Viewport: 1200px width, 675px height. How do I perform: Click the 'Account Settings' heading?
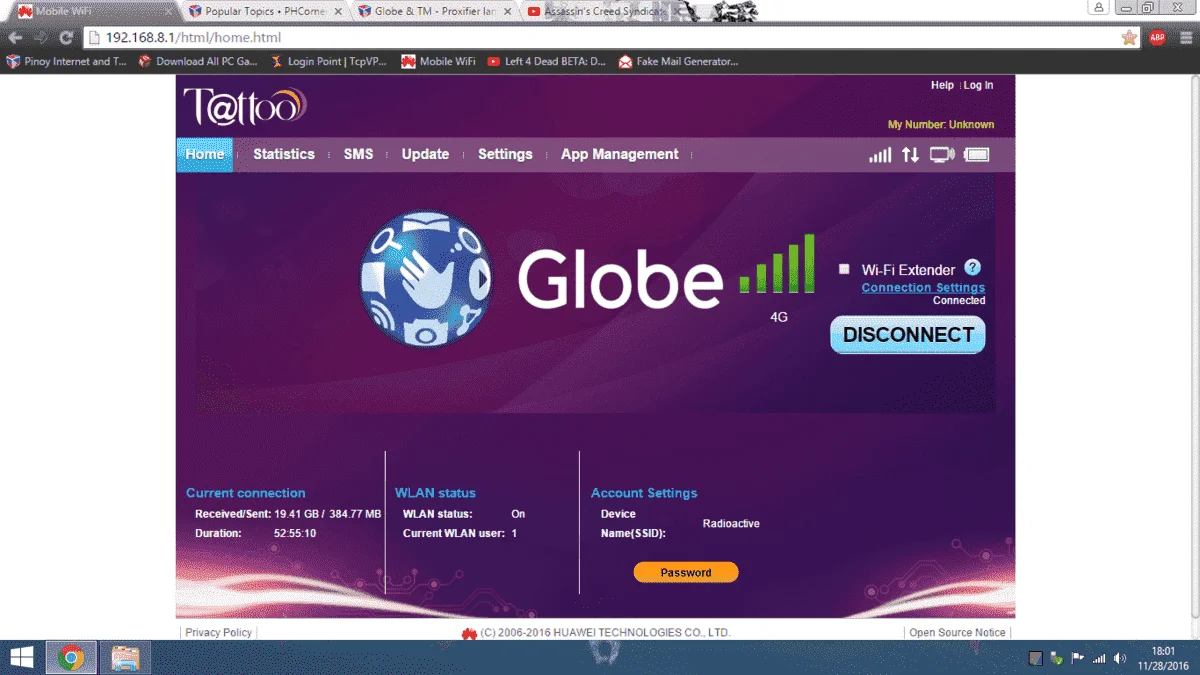[644, 493]
